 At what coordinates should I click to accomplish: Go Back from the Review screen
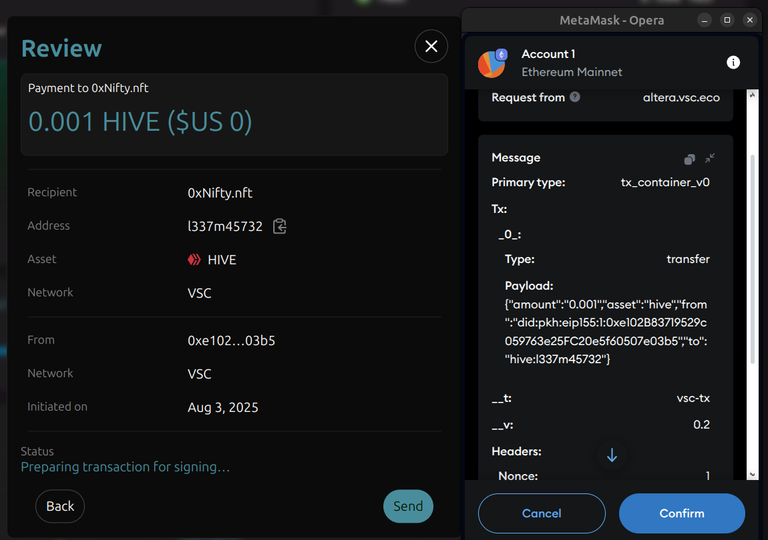60,506
